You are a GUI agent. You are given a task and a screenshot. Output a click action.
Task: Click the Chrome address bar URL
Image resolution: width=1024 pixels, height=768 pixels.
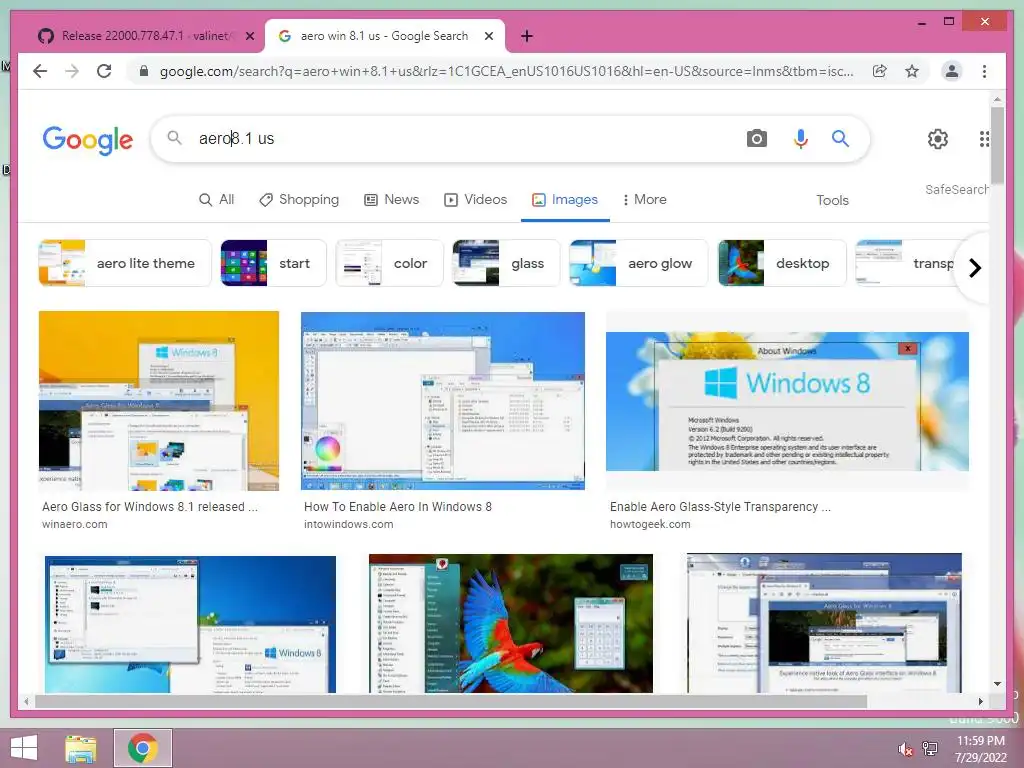(506, 71)
